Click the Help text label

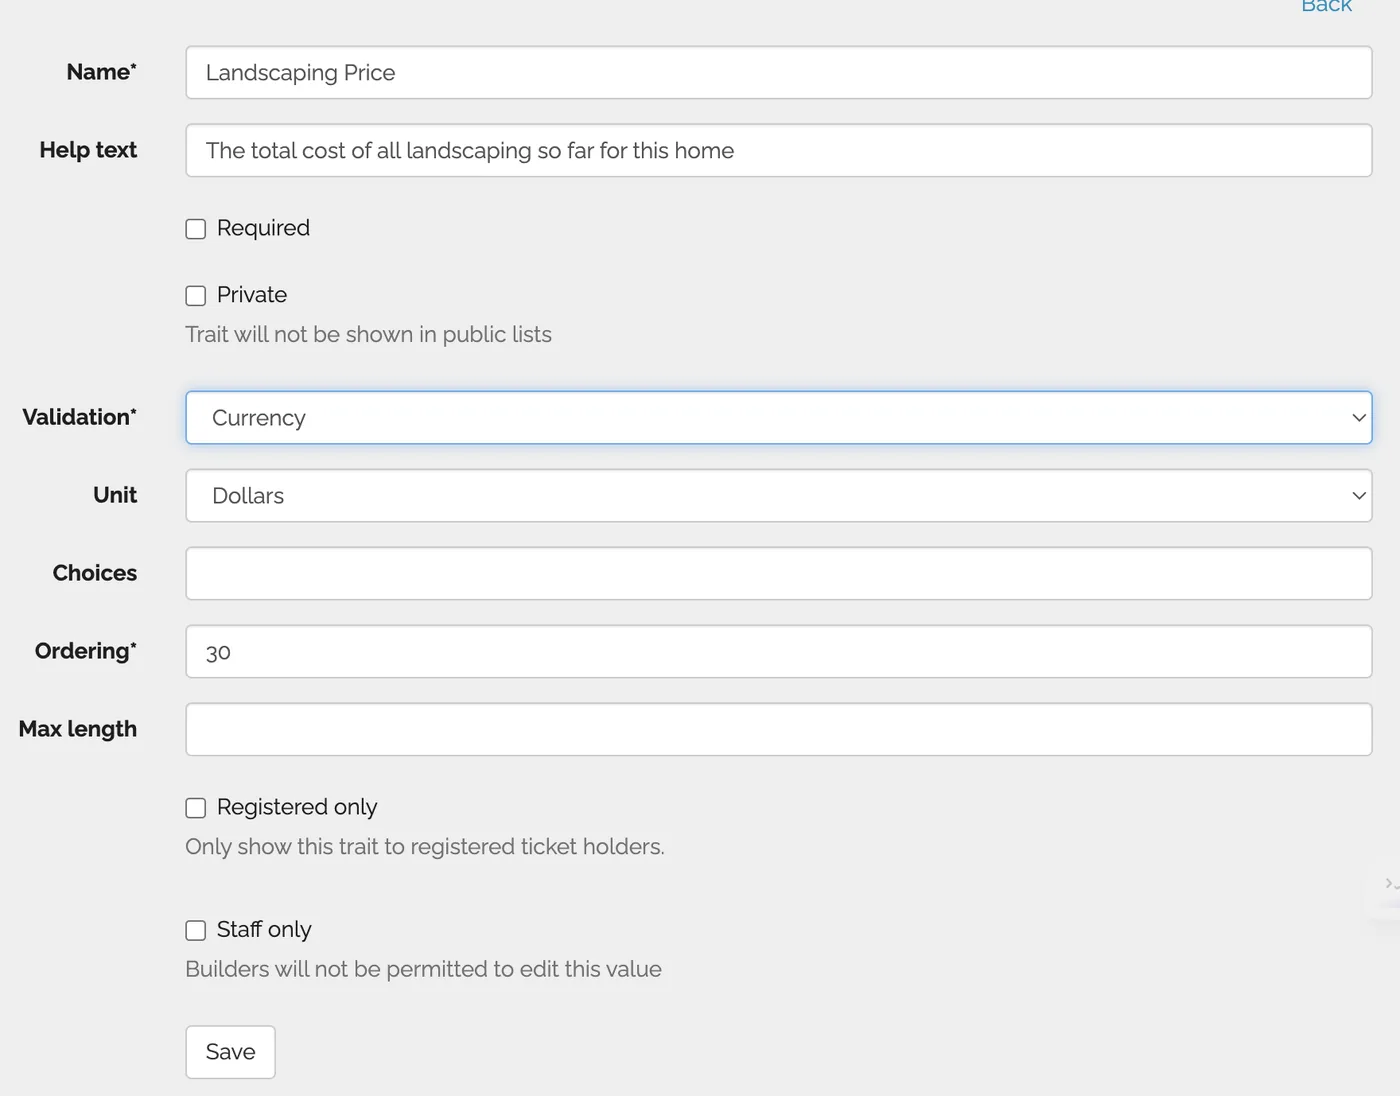[88, 150]
